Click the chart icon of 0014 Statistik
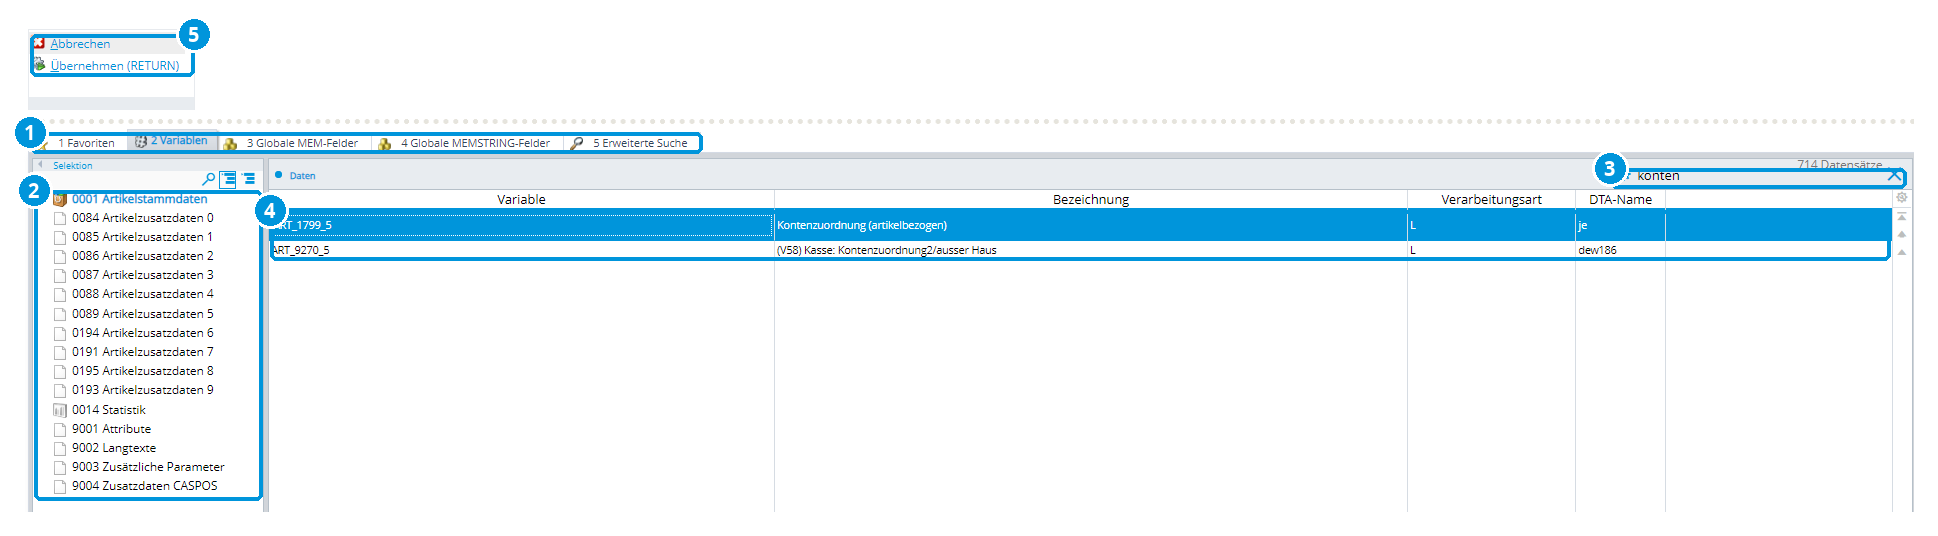This screenshot has width=1938, height=536. (60, 410)
